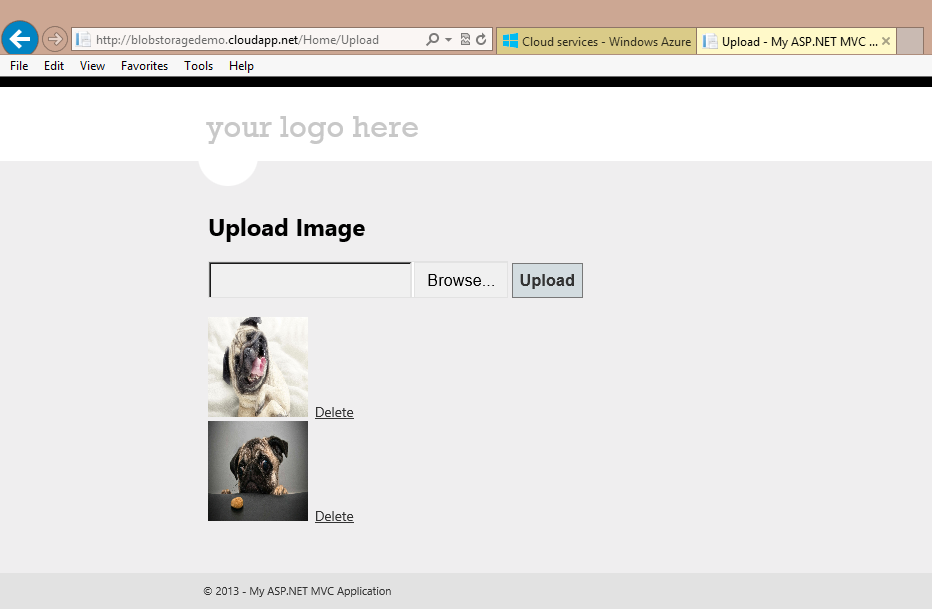The height and width of the screenshot is (609, 932).
Task: Refresh the page with the reload icon
Action: click(481, 39)
